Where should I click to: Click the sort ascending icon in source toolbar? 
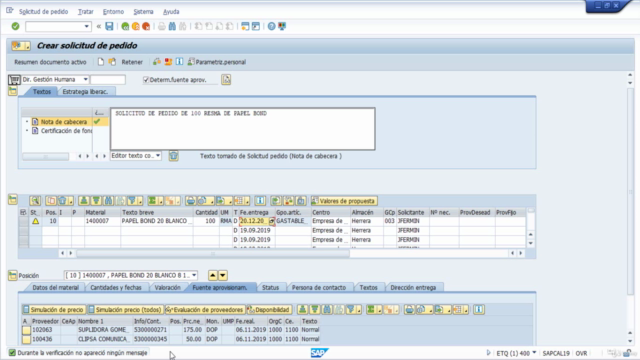302,309
